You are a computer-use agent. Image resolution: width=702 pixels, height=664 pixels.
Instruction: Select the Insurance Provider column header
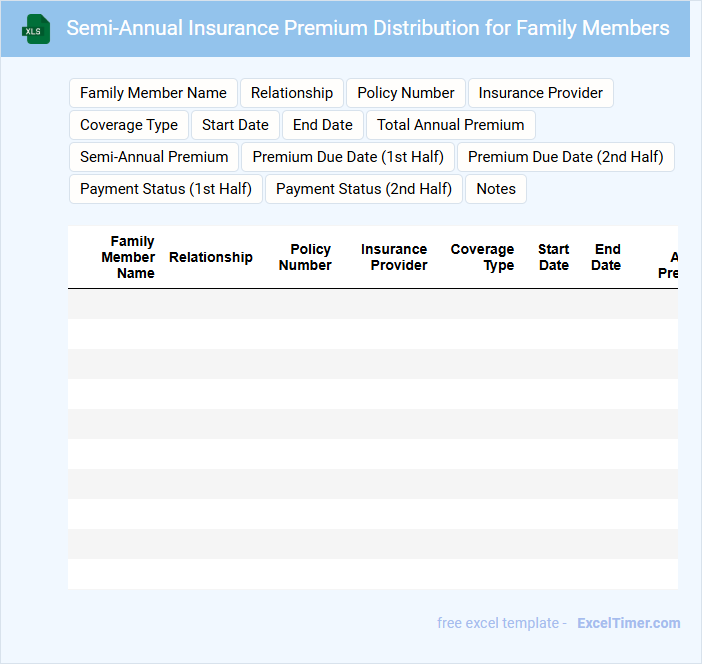(394, 258)
